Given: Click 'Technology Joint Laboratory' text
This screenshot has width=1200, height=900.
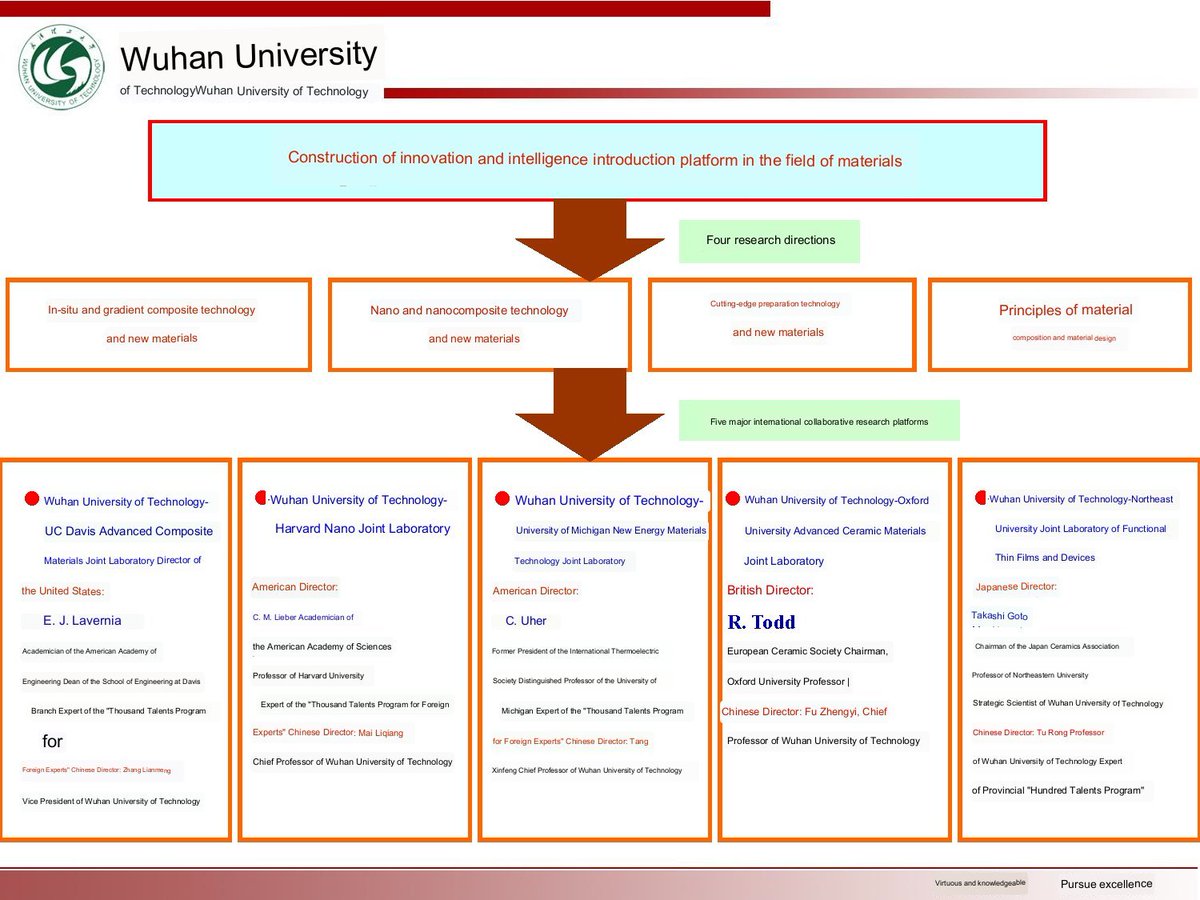Looking at the screenshot, I should click(x=570, y=561).
